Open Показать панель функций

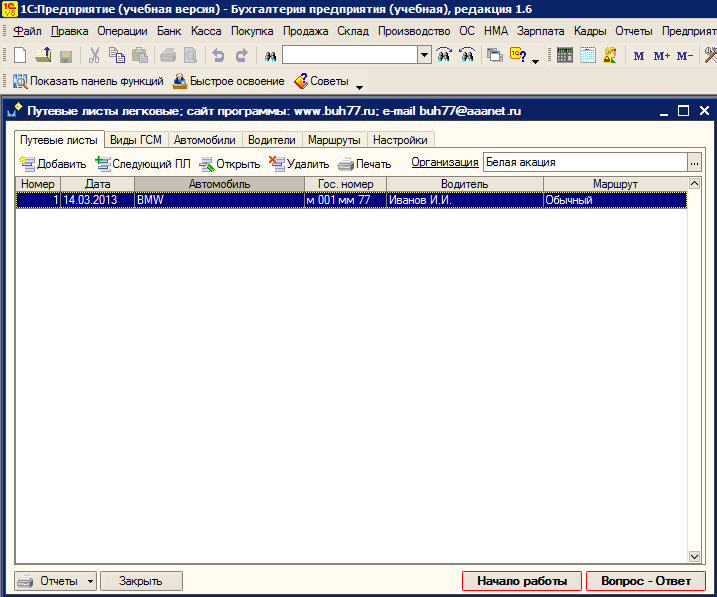tap(82, 81)
